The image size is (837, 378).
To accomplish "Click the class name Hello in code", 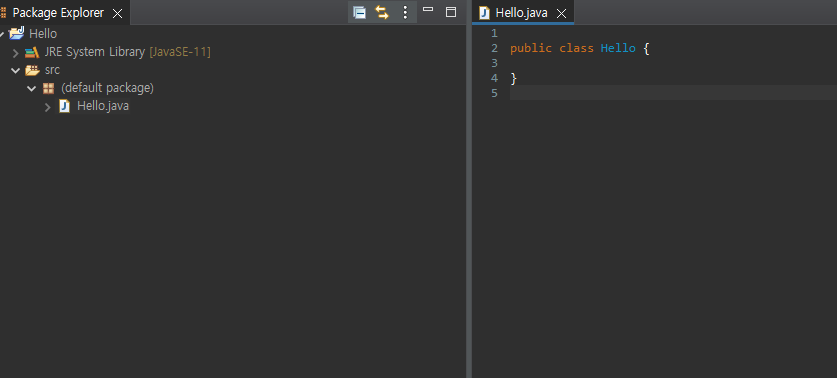I will point(618,48).
